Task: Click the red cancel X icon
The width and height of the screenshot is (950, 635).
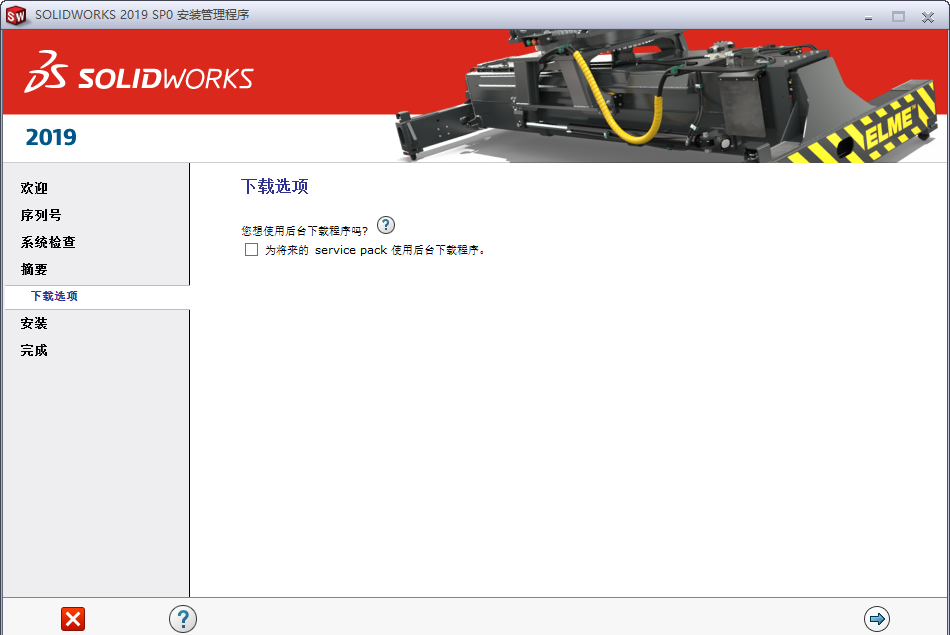Action: coord(73,619)
